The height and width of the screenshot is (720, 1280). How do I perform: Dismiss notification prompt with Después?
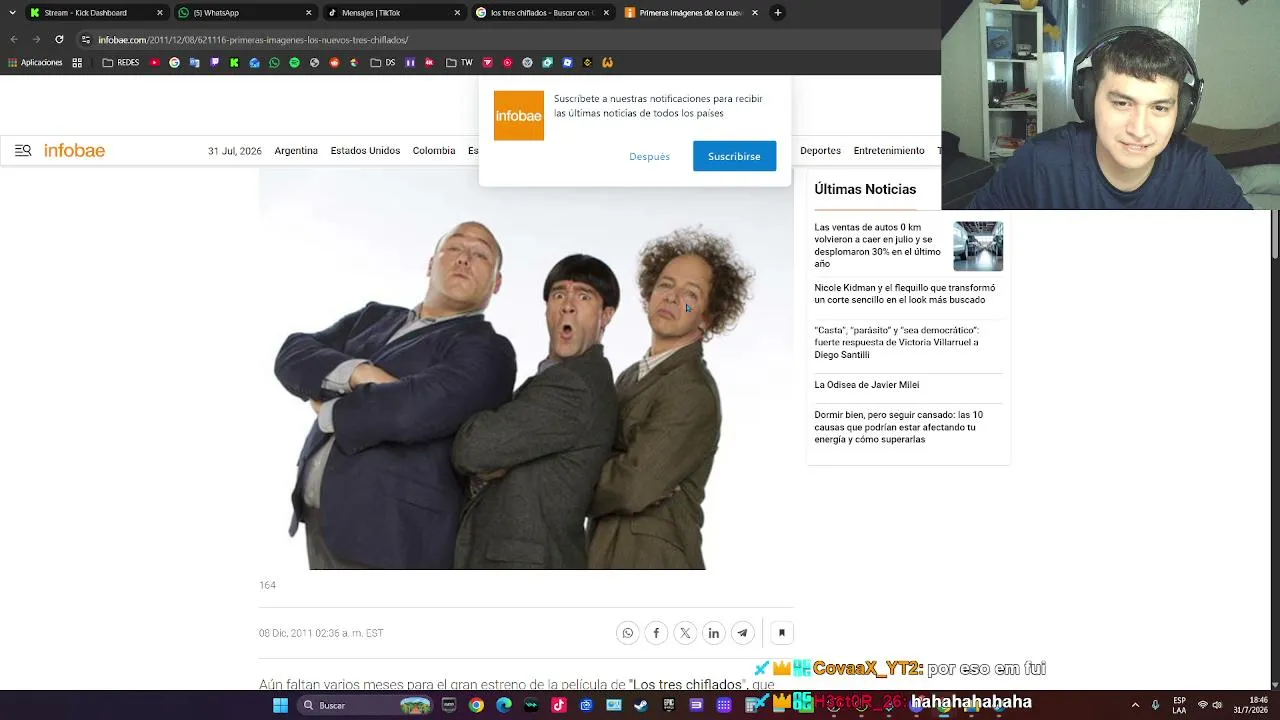click(650, 156)
